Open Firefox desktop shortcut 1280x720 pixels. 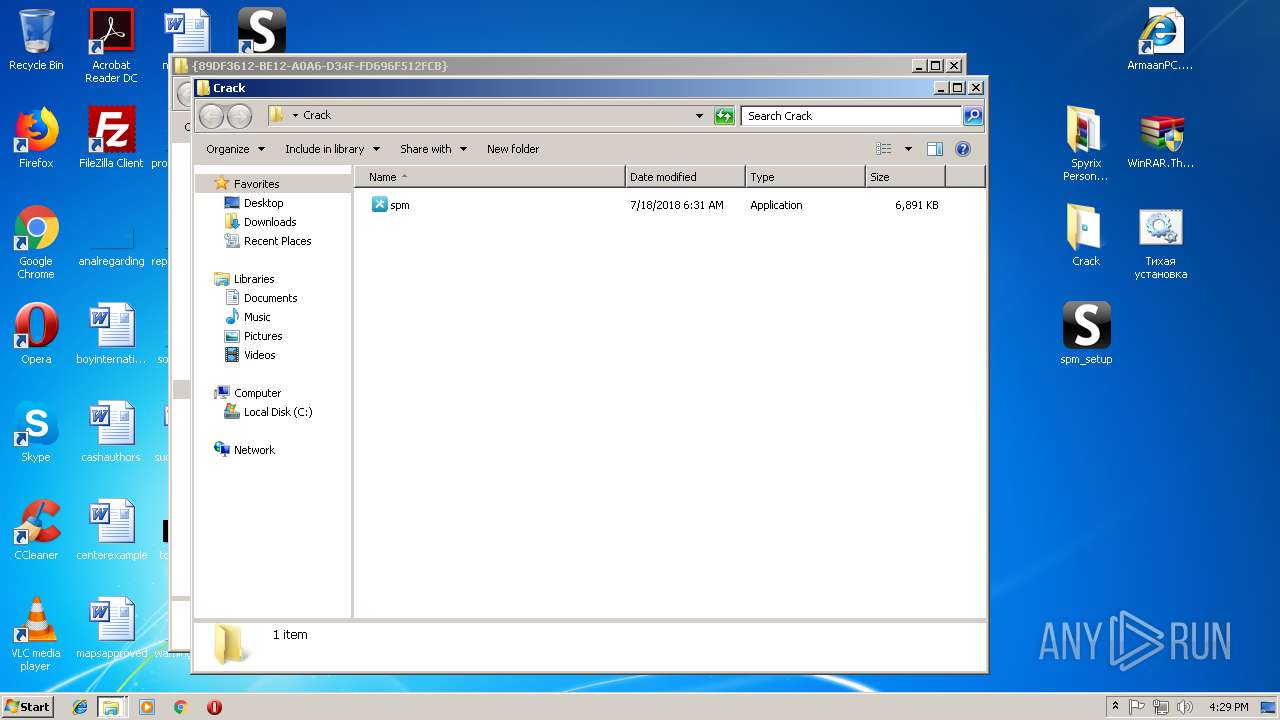(36, 138)
